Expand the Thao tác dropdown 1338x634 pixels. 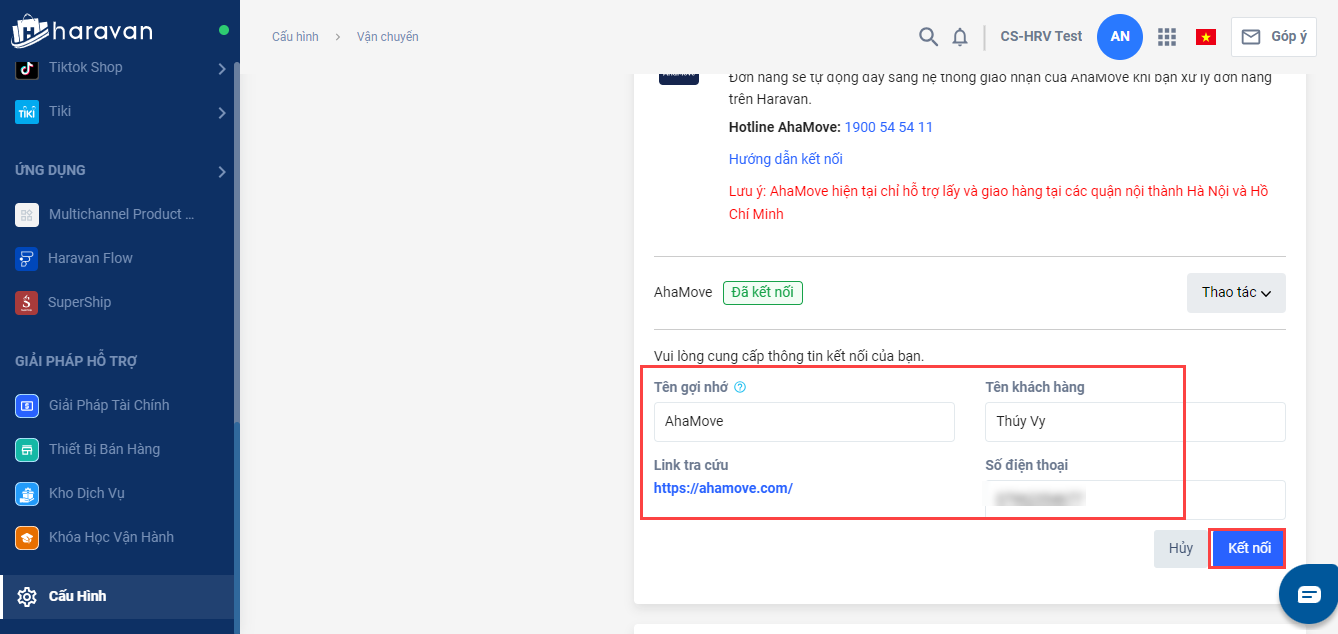(x=1236, y=293)
